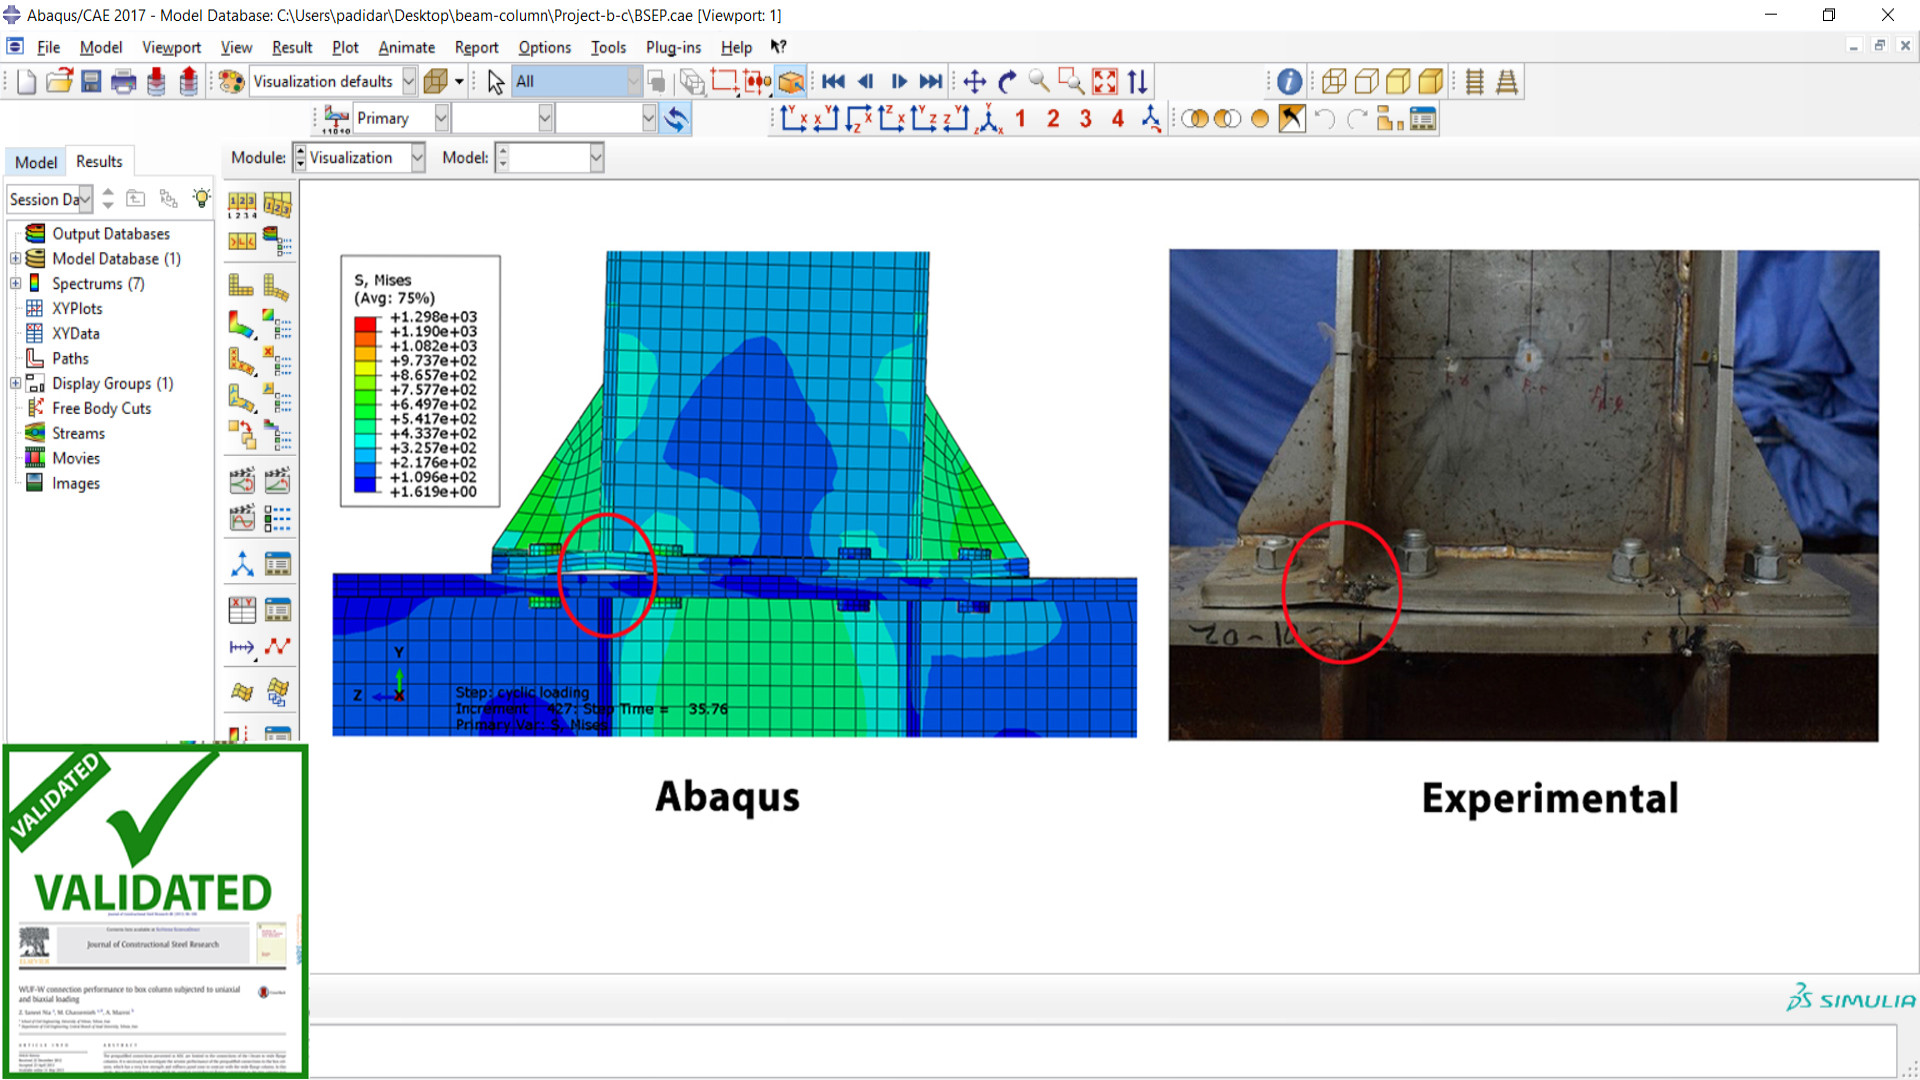
Task: Print the viewport with the printer icon
Action: [x=123, y=82]
